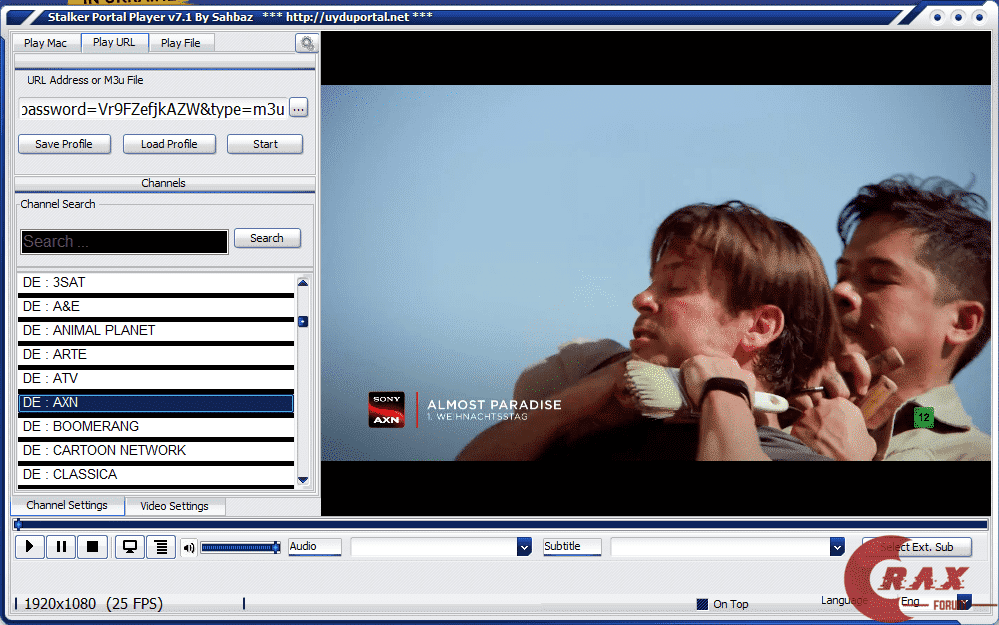The height and width of the screenshot is (625, 999).
Task: Toggle the channel list icon
Action: point(161,547)
